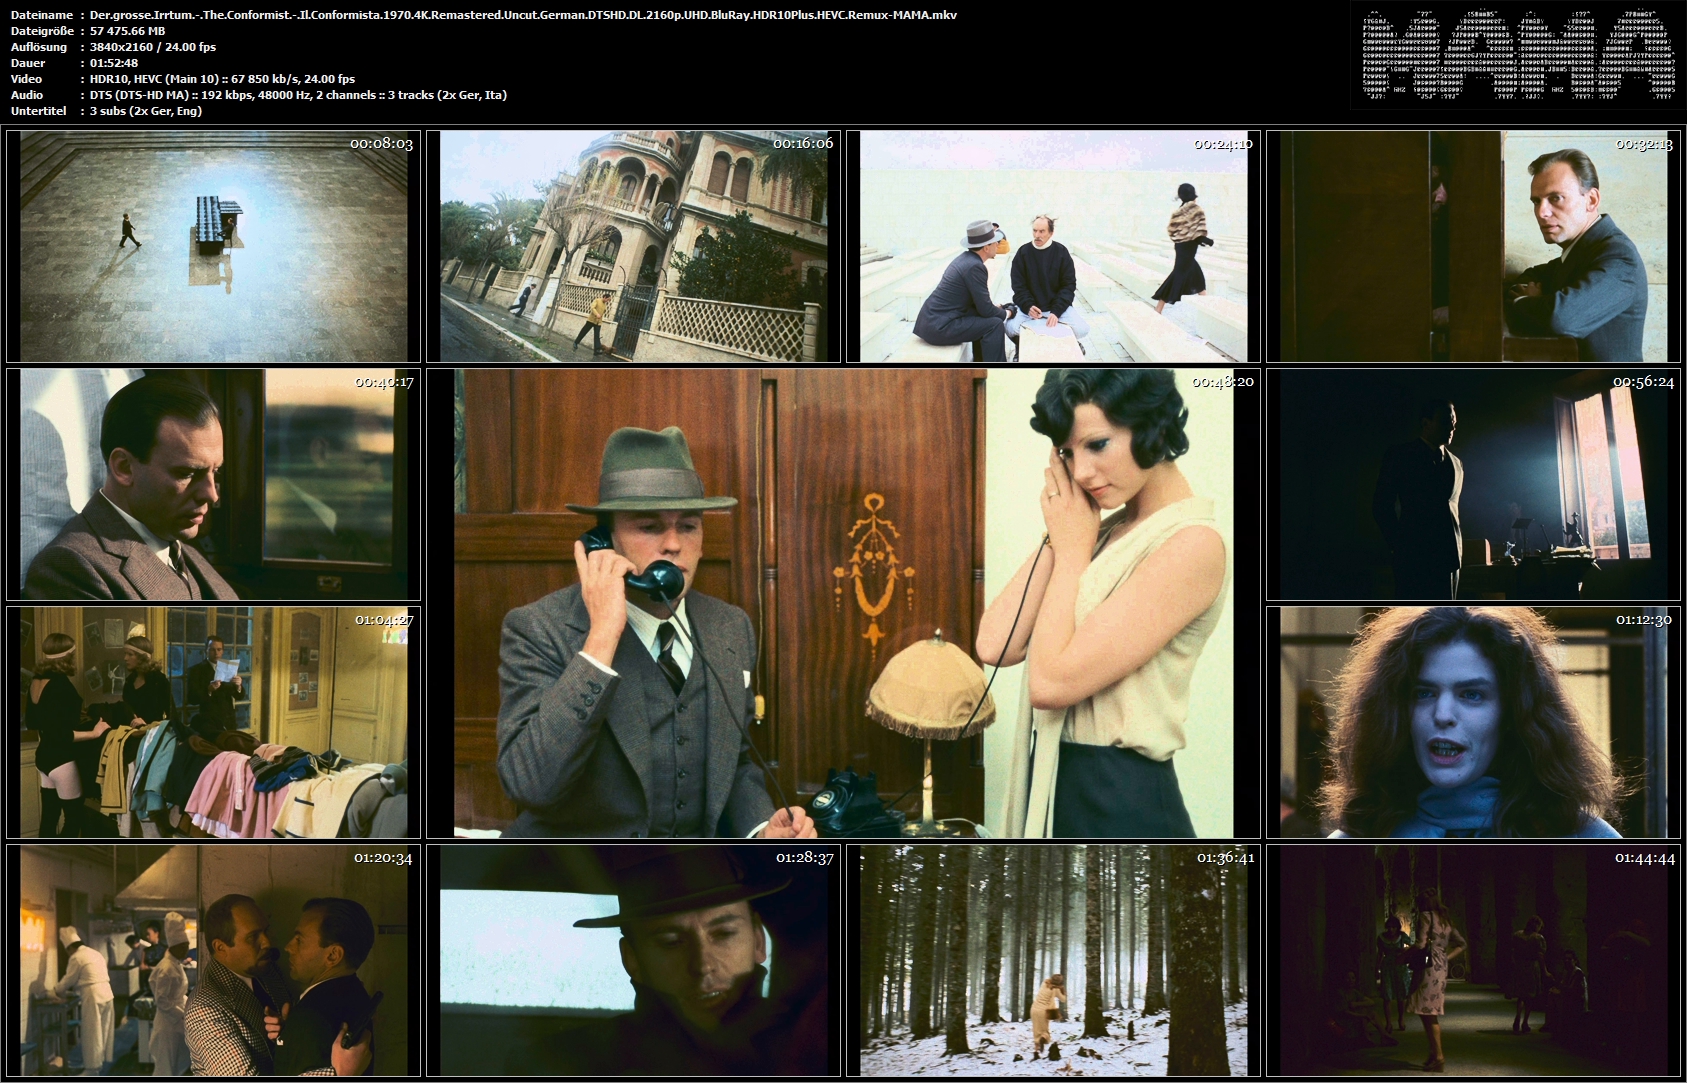
Task: Open the man-in-hat frame at 01:28:37
Action: click(634, 960)
